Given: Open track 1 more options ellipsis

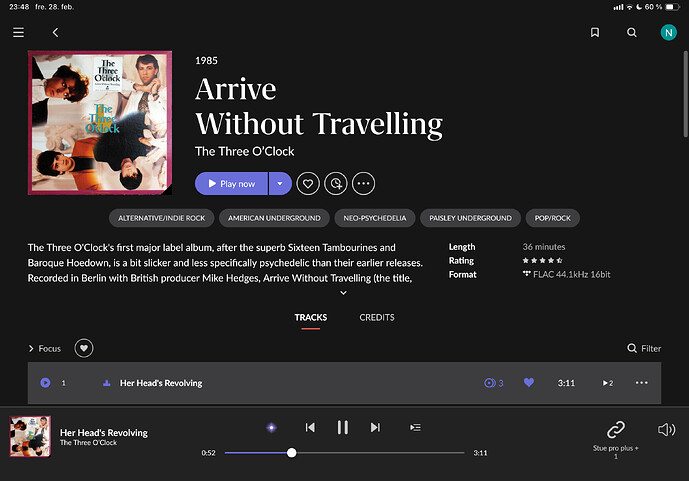Looking at the screenshot, I should pos(642,383).
